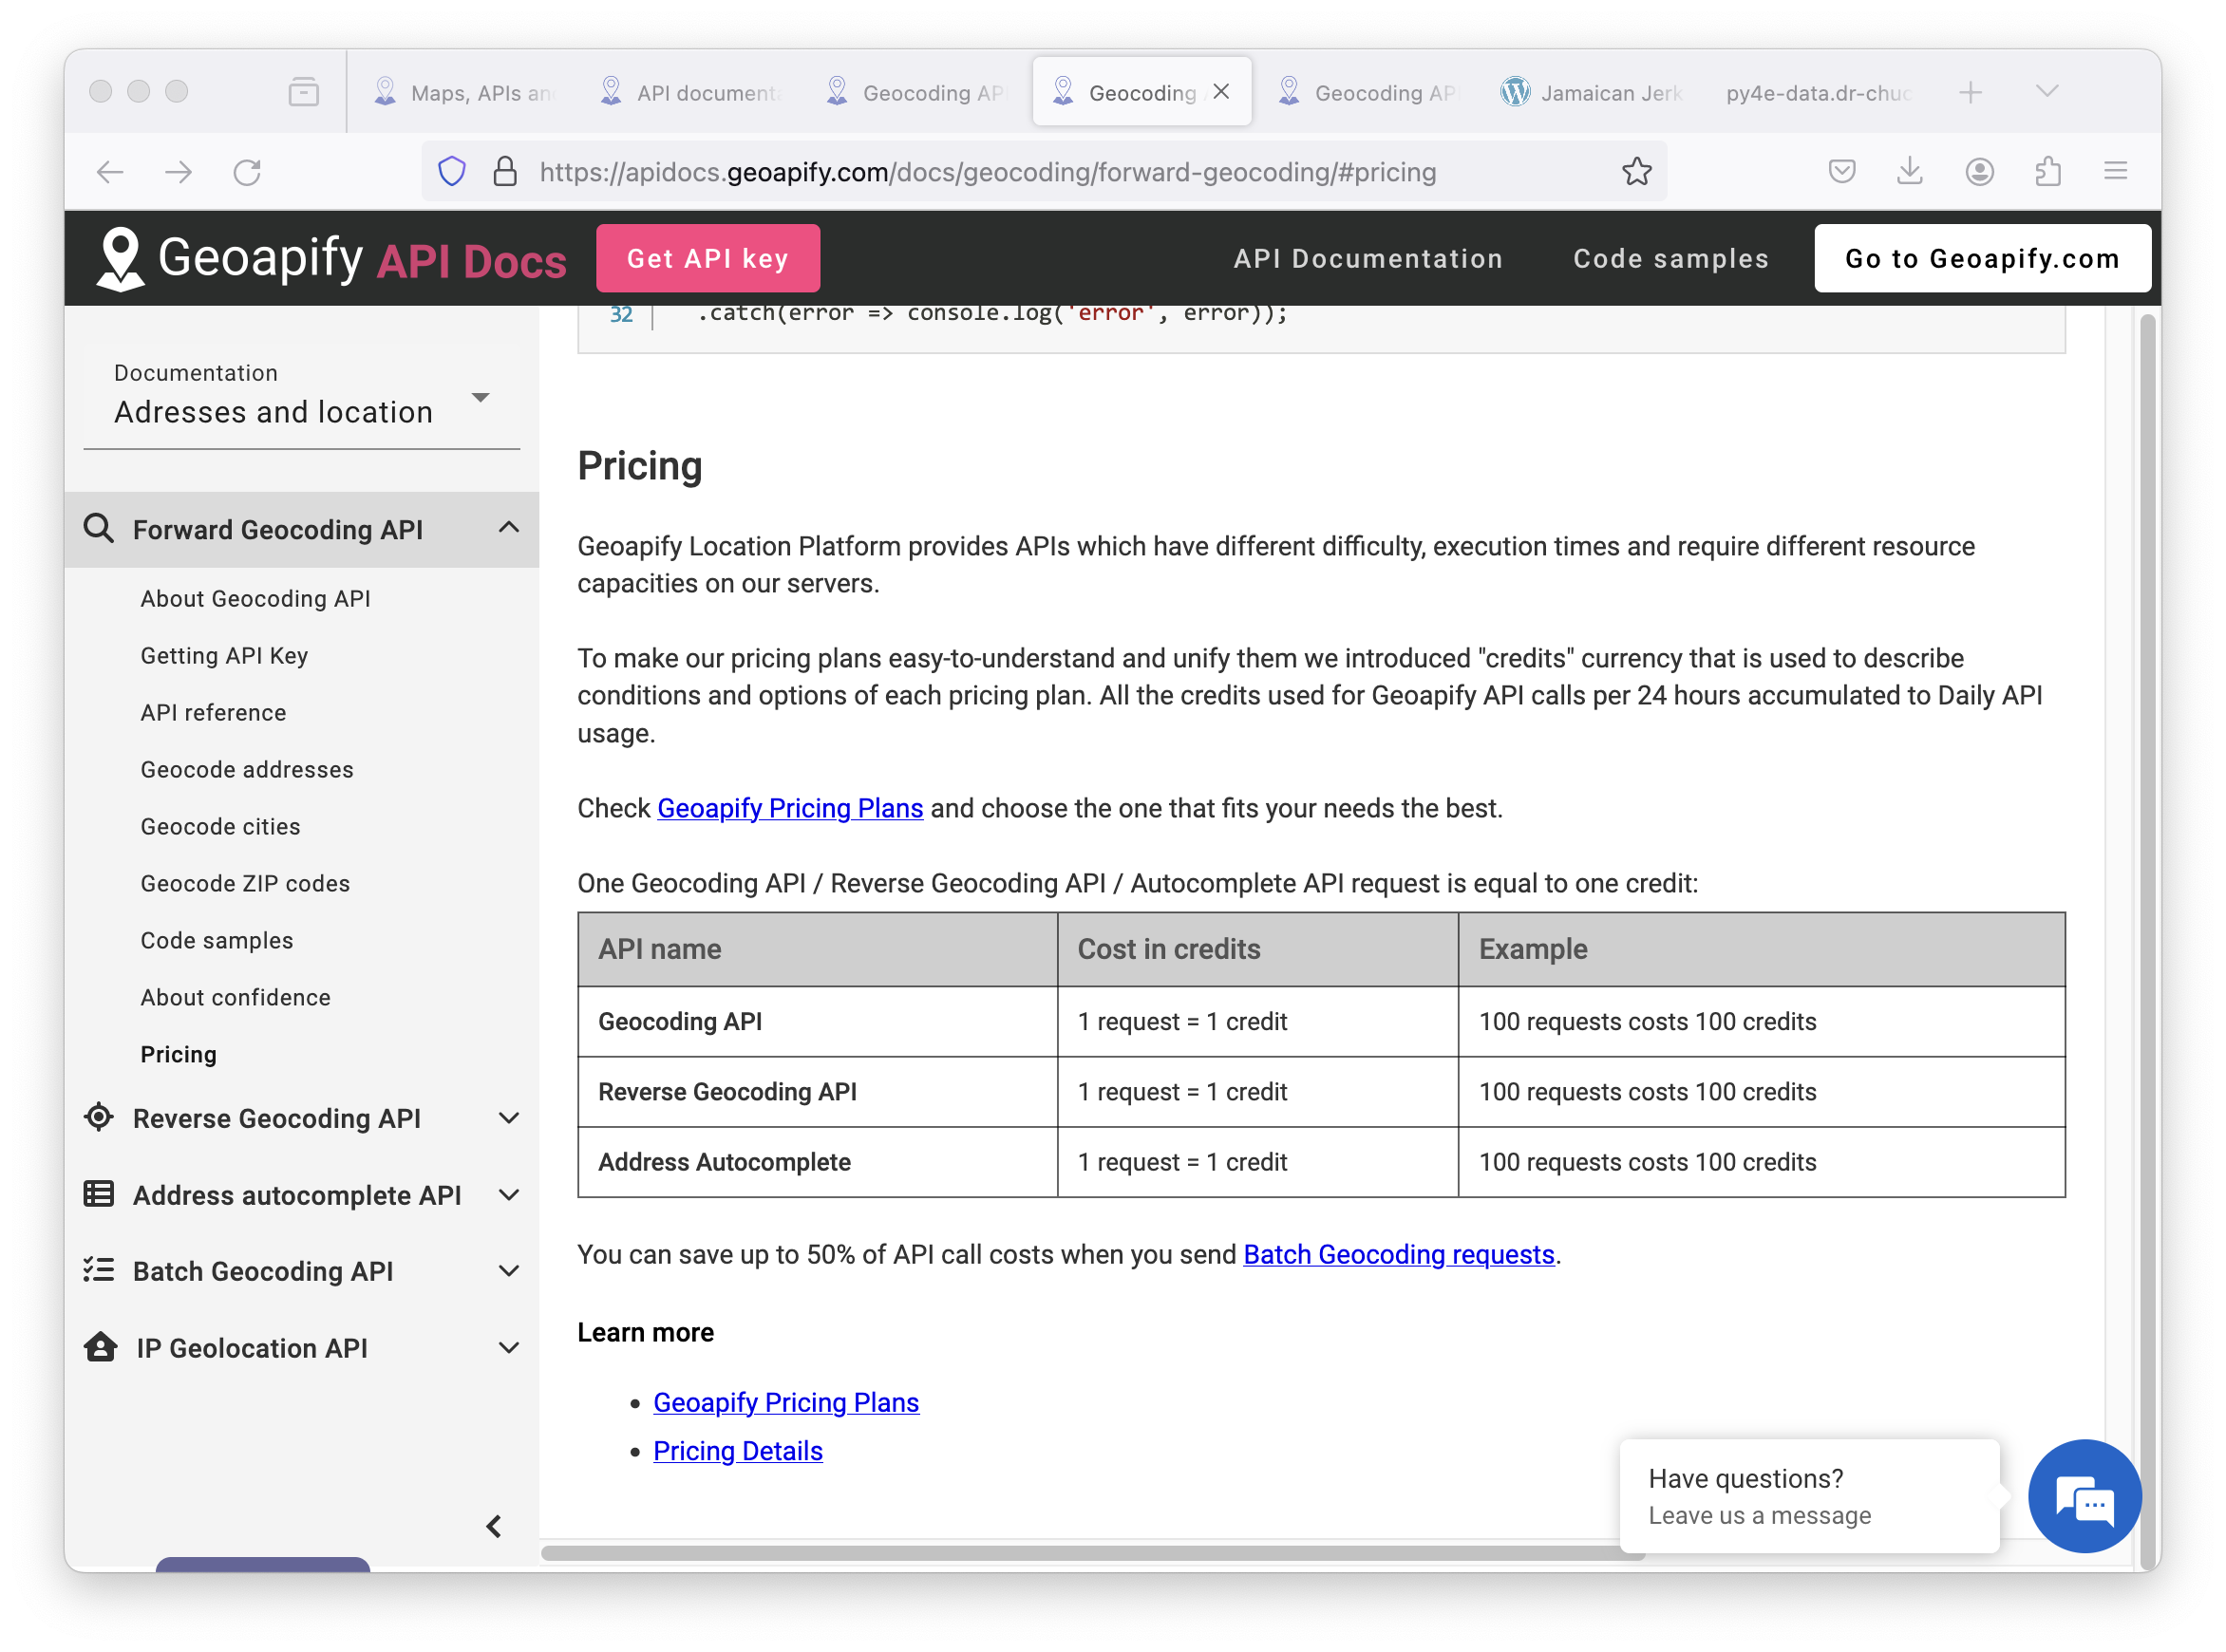Click the horizontal page scrollbar
The image size is (2226, 1652).
tap(1092, 1553)
